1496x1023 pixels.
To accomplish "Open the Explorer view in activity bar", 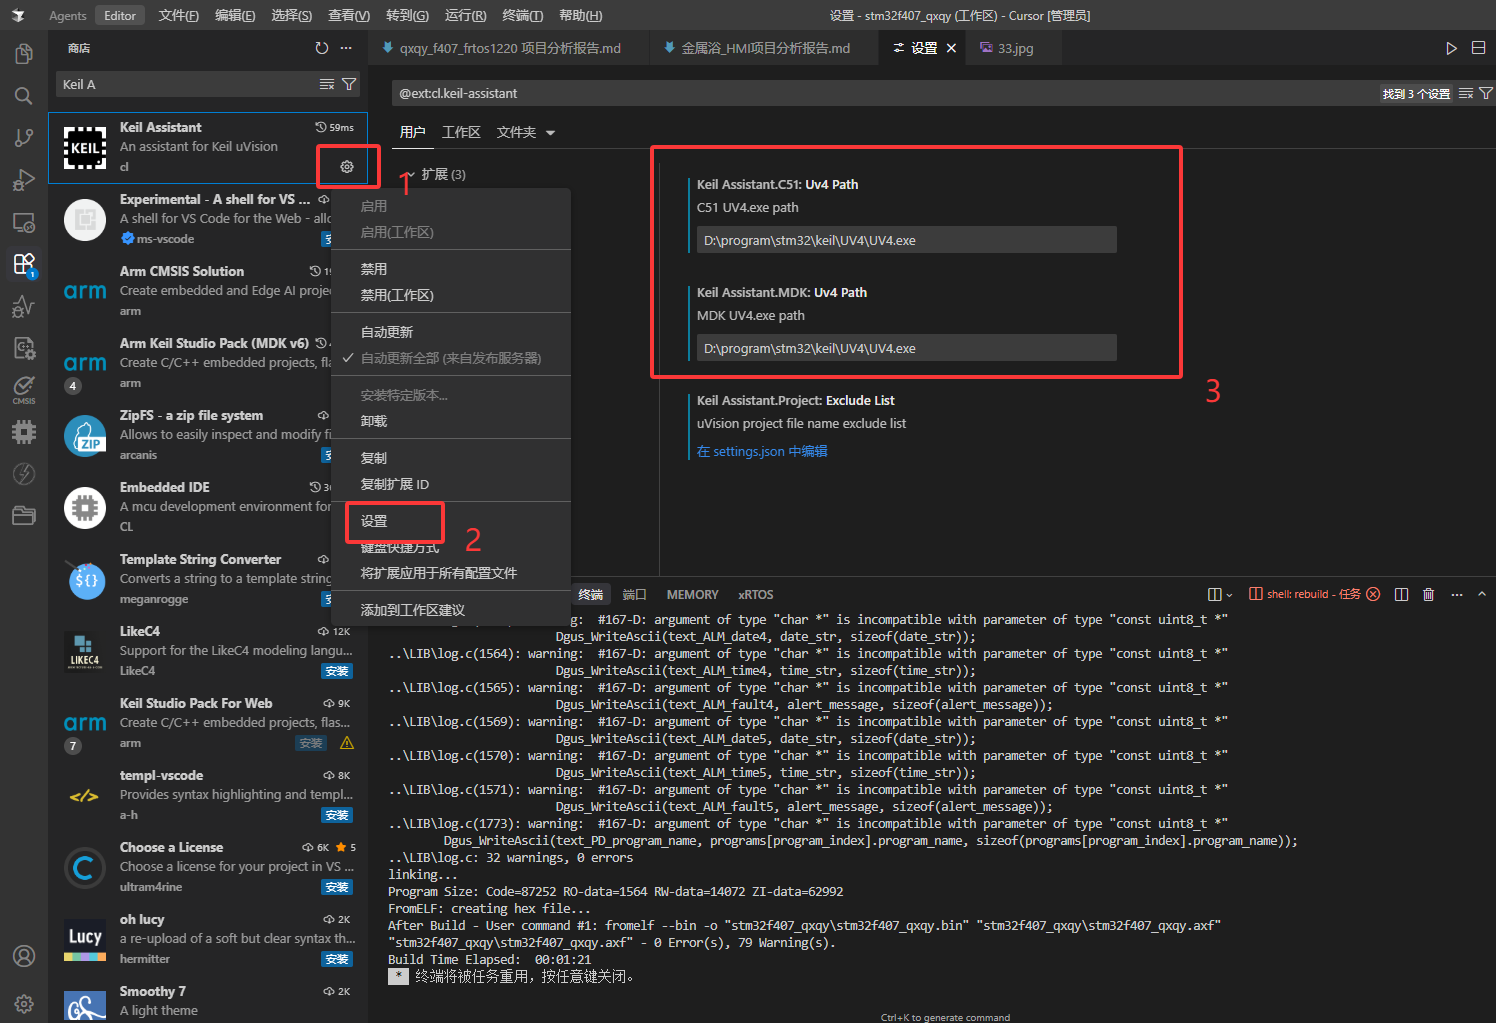I will tap(24, 53).
